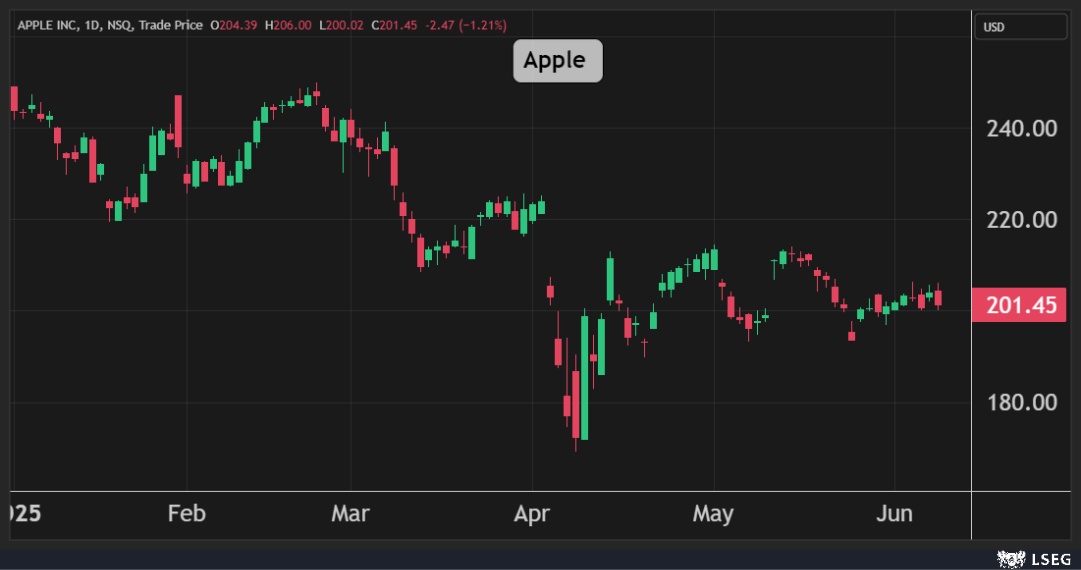Click the open value O204.39
The width and height of the screenshot is (1081, 570).
click(234, 25)
